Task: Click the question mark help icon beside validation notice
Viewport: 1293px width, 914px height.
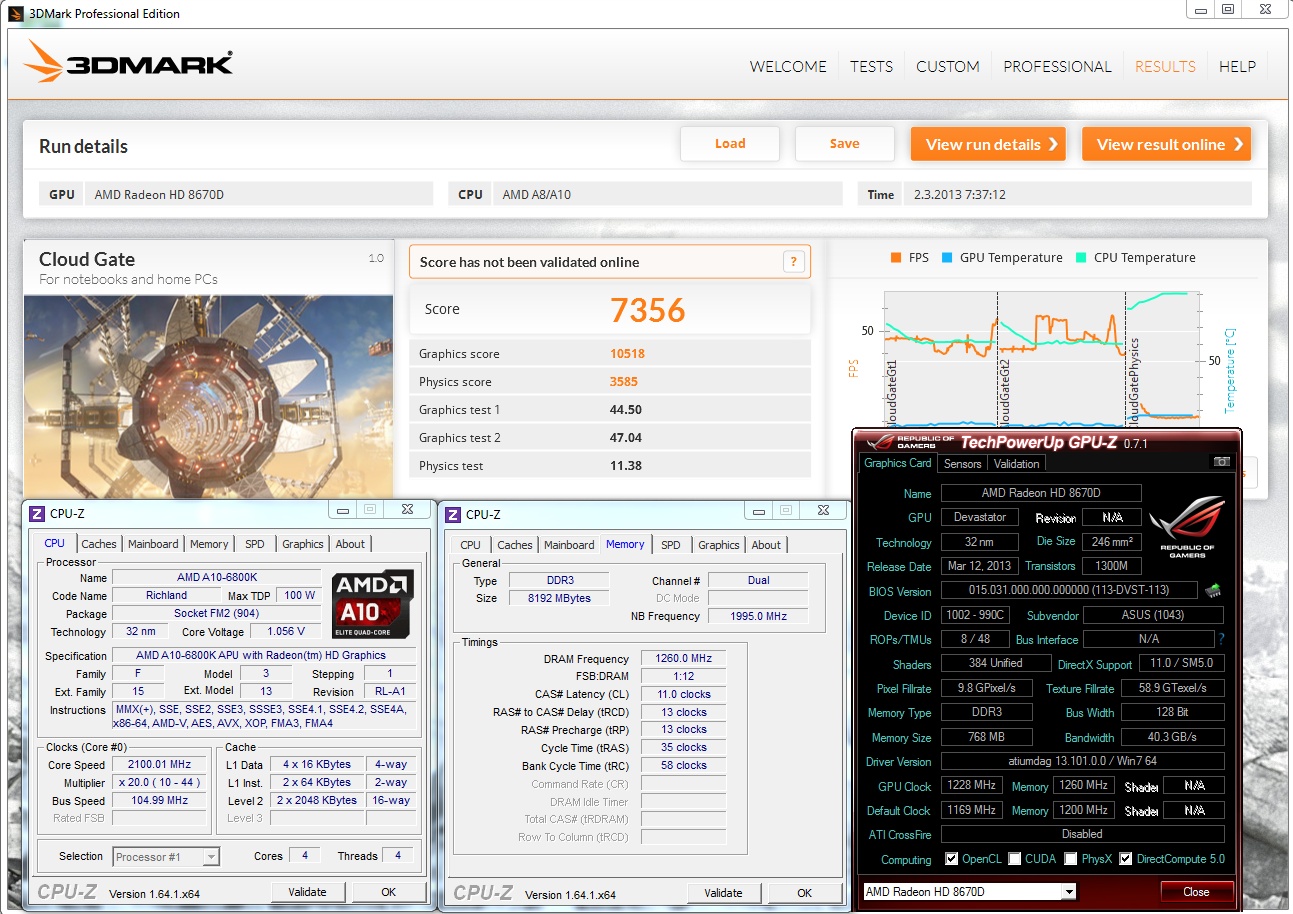Action: (793, 262)
